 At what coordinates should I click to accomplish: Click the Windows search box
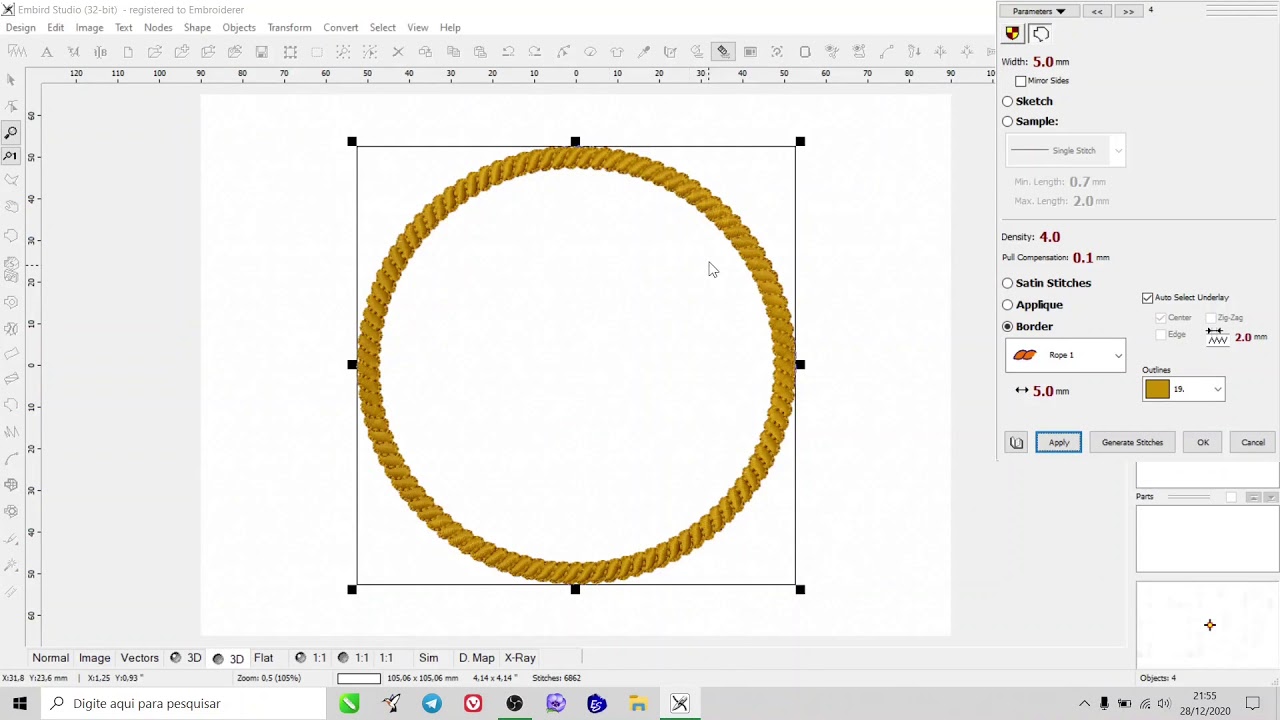(x=183, y=703)
